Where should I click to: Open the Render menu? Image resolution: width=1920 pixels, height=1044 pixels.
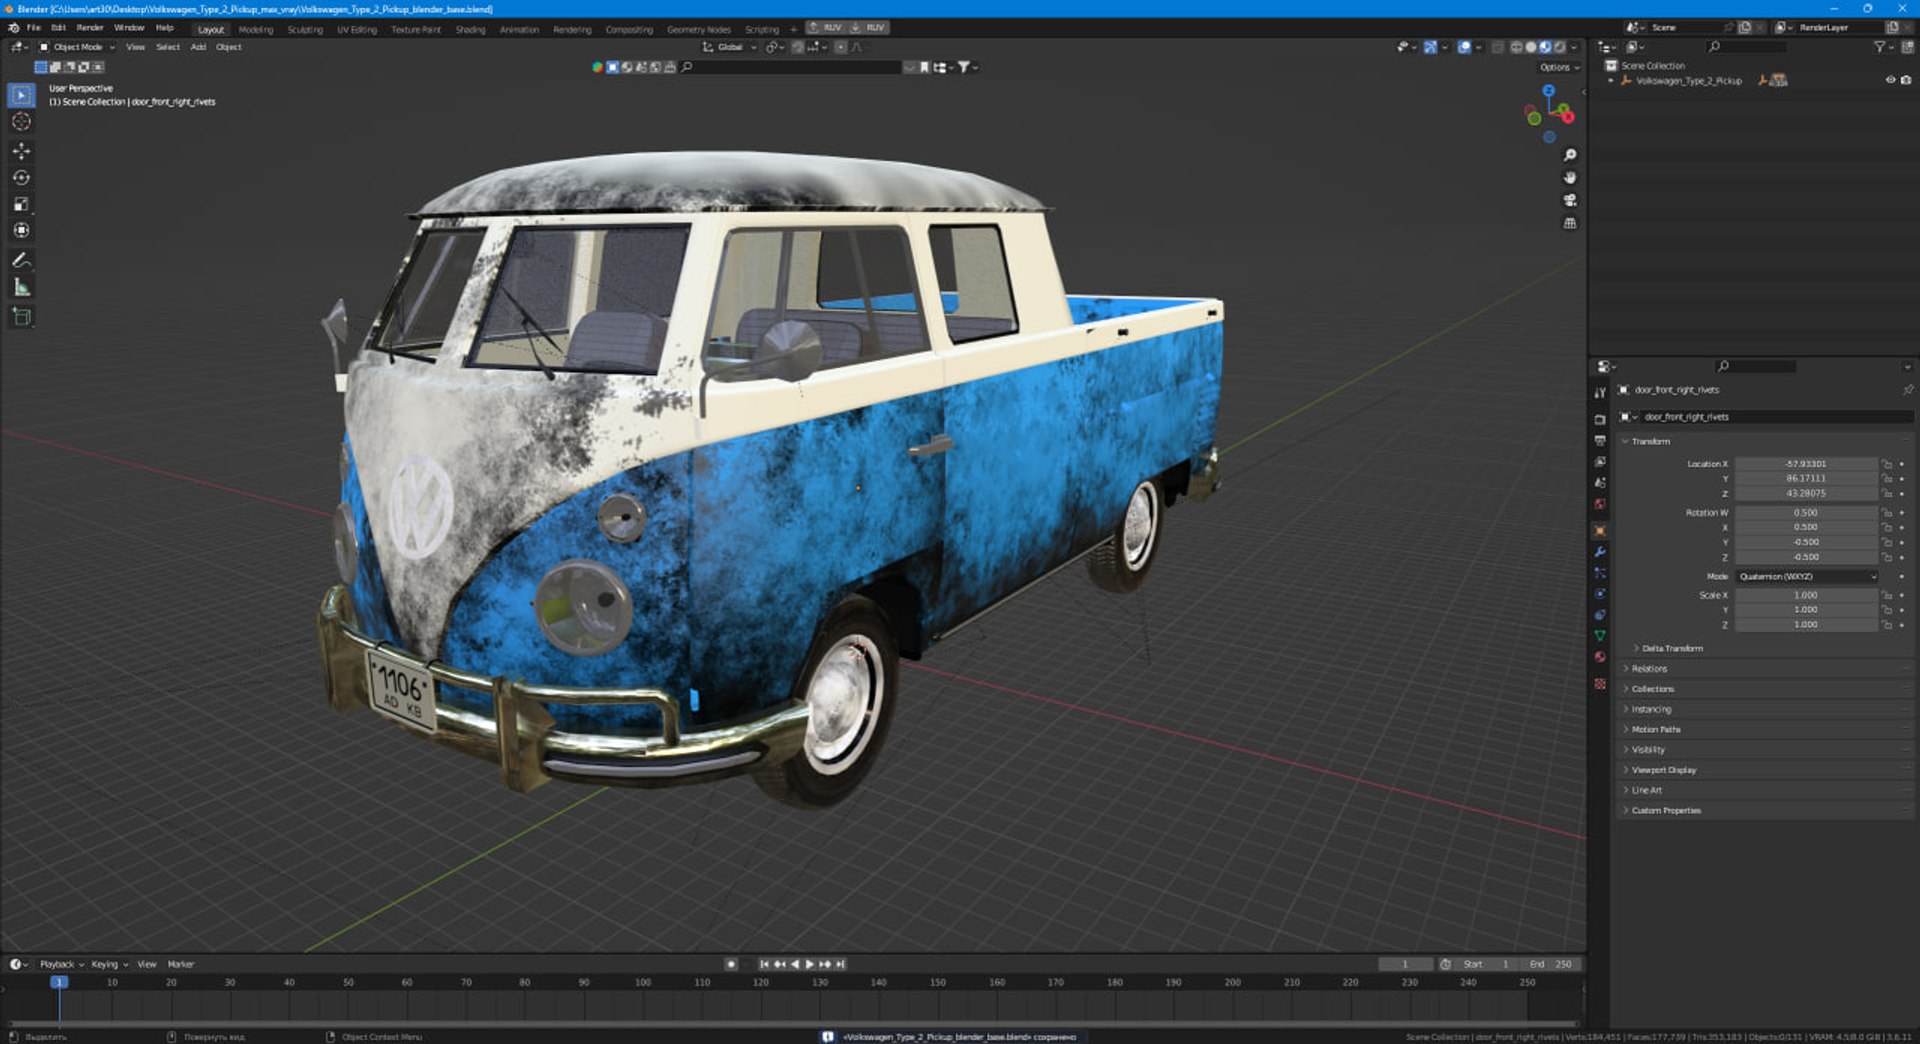coord(90,28)
